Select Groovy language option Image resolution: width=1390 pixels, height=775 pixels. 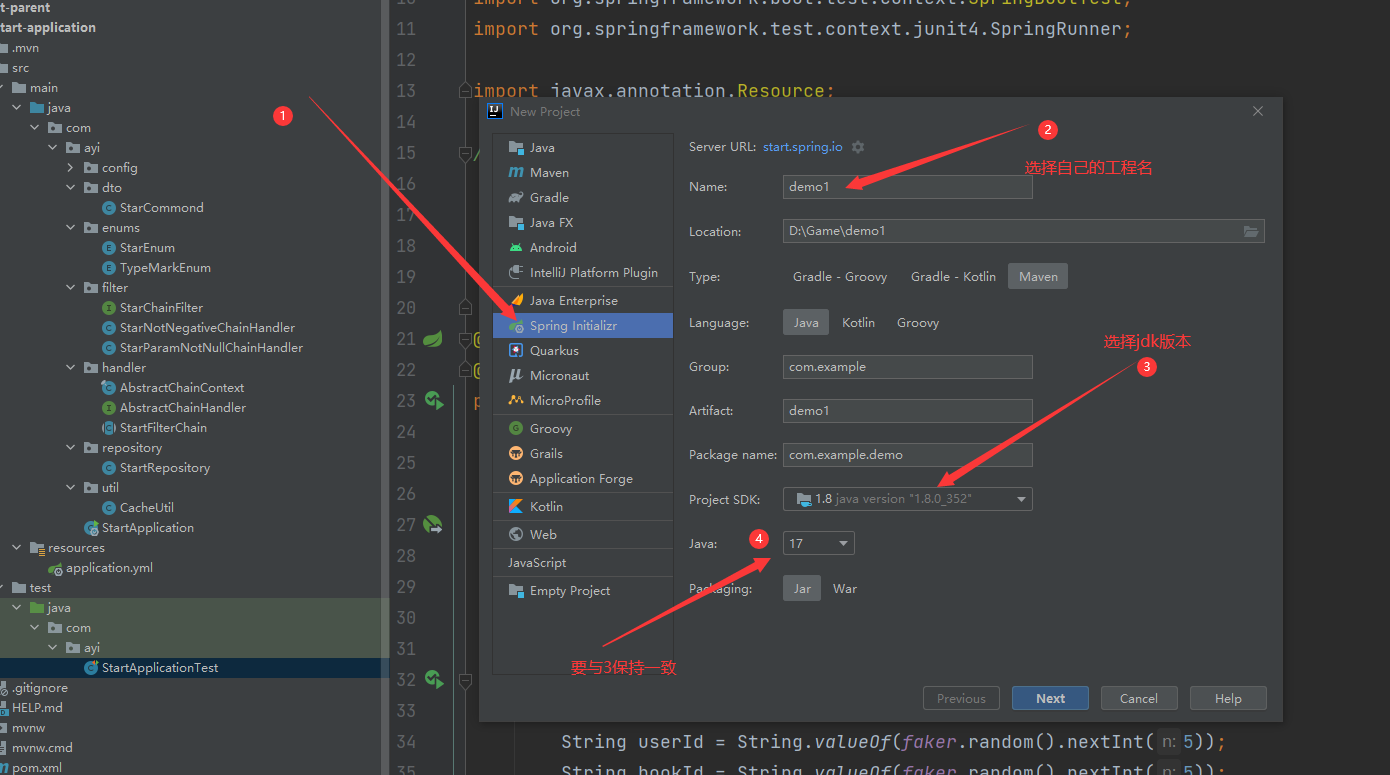[918, 322]
